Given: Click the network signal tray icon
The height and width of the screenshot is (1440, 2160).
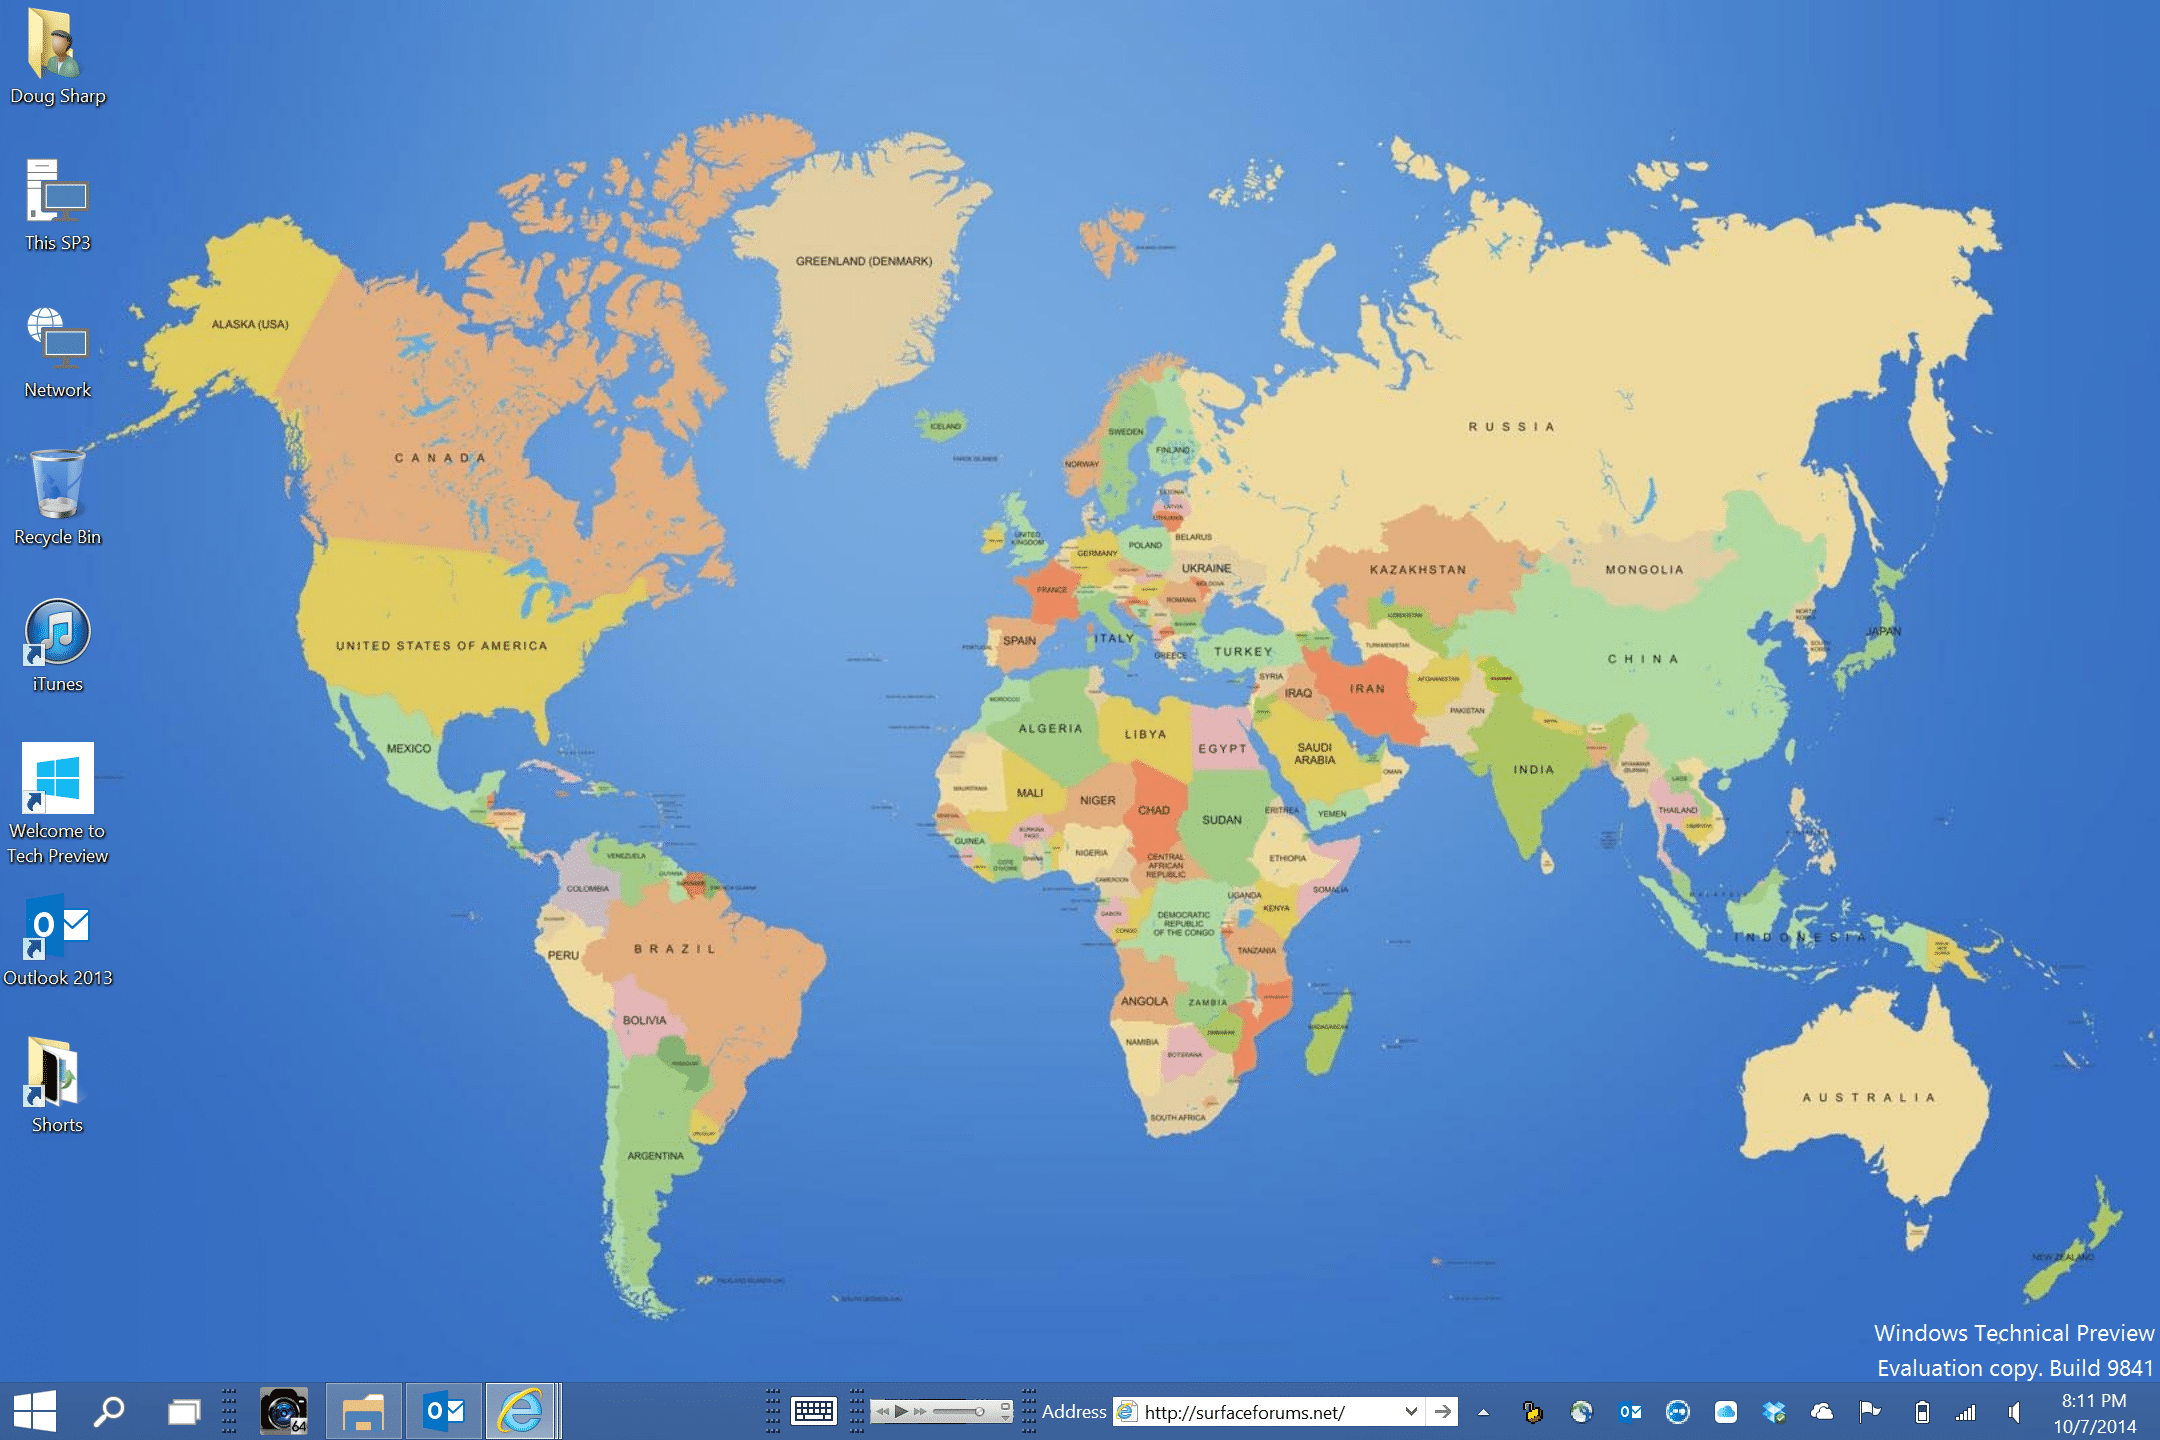Looking at the screenshot, I should pos(1966,1412).
